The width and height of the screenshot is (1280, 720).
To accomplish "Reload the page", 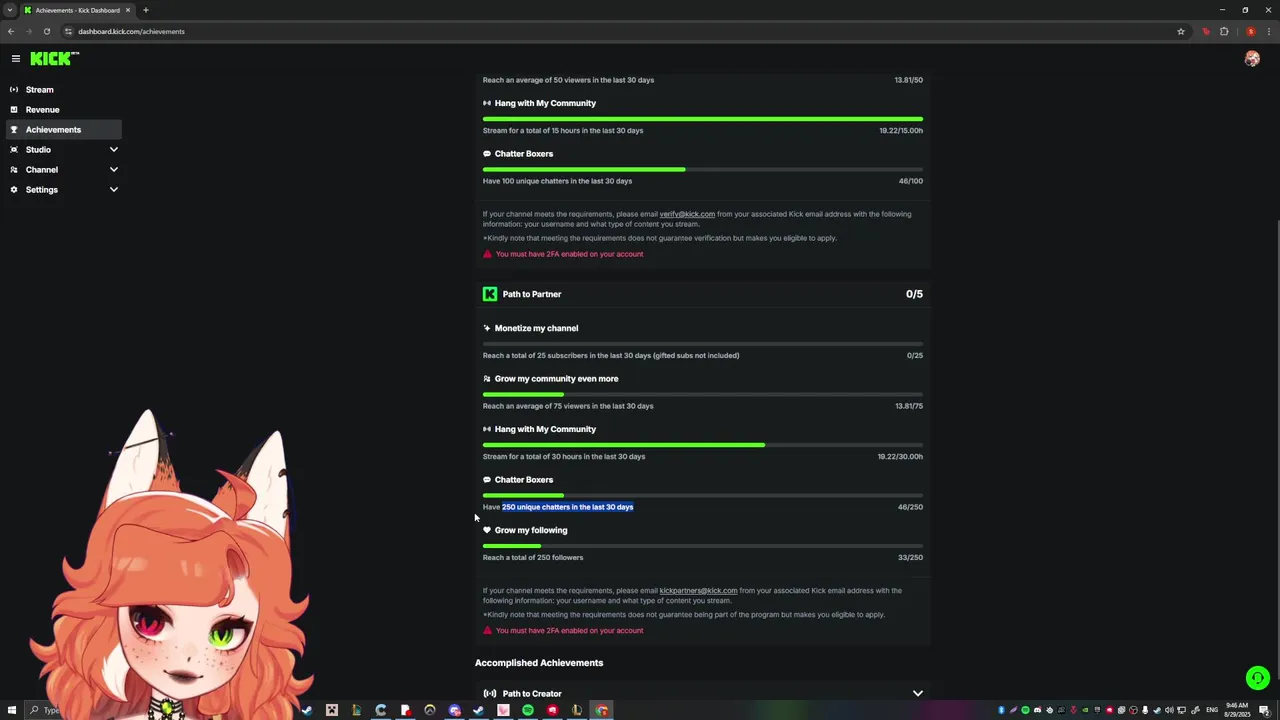I will (46, 31).
